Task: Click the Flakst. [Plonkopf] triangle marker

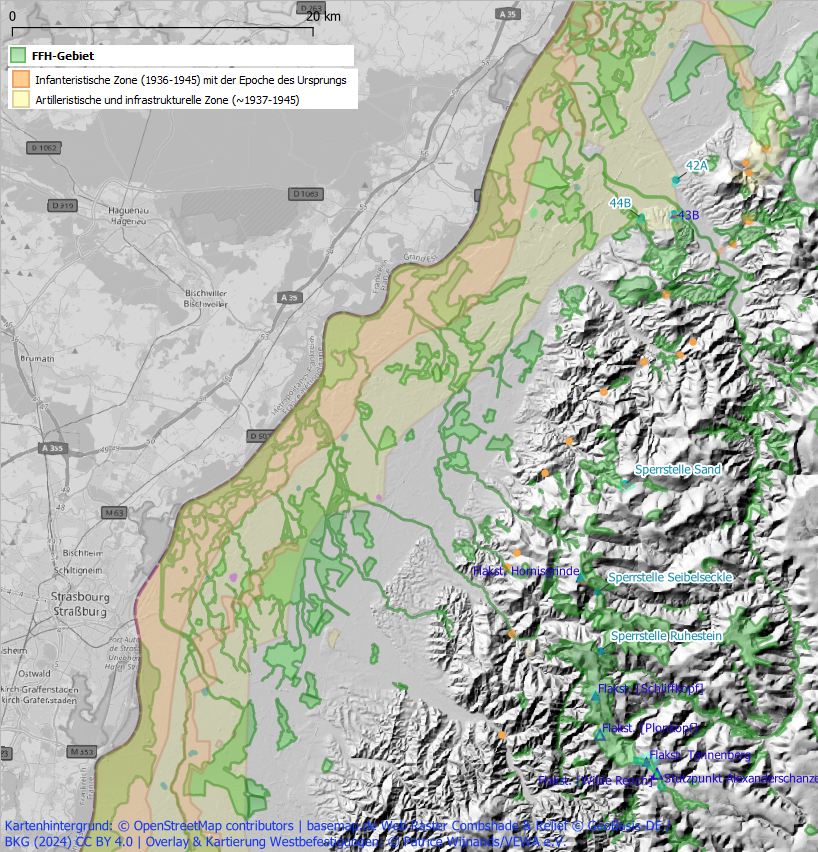Action: pyautogui.click(x=599, y=735)
